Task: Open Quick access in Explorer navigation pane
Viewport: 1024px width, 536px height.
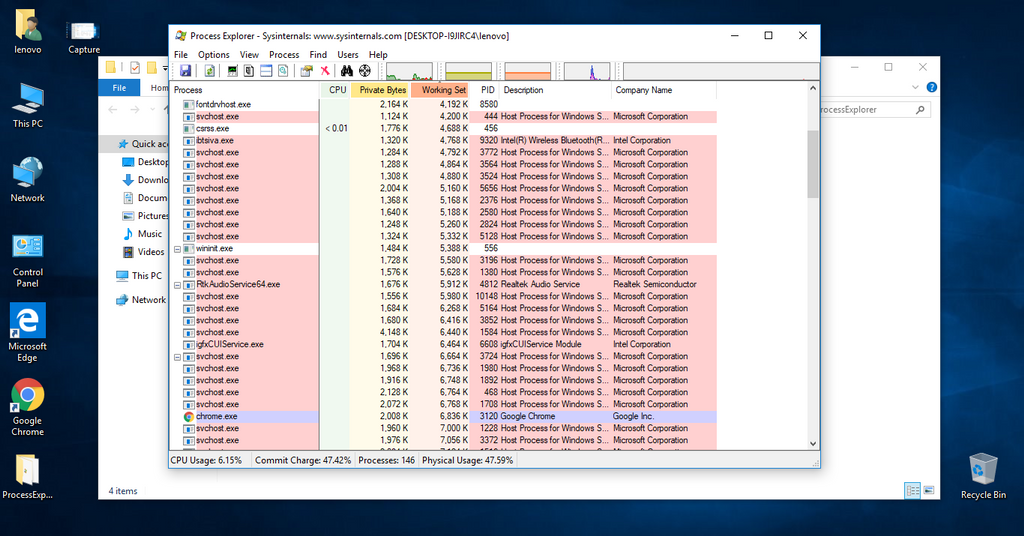Action: point(142,144)
